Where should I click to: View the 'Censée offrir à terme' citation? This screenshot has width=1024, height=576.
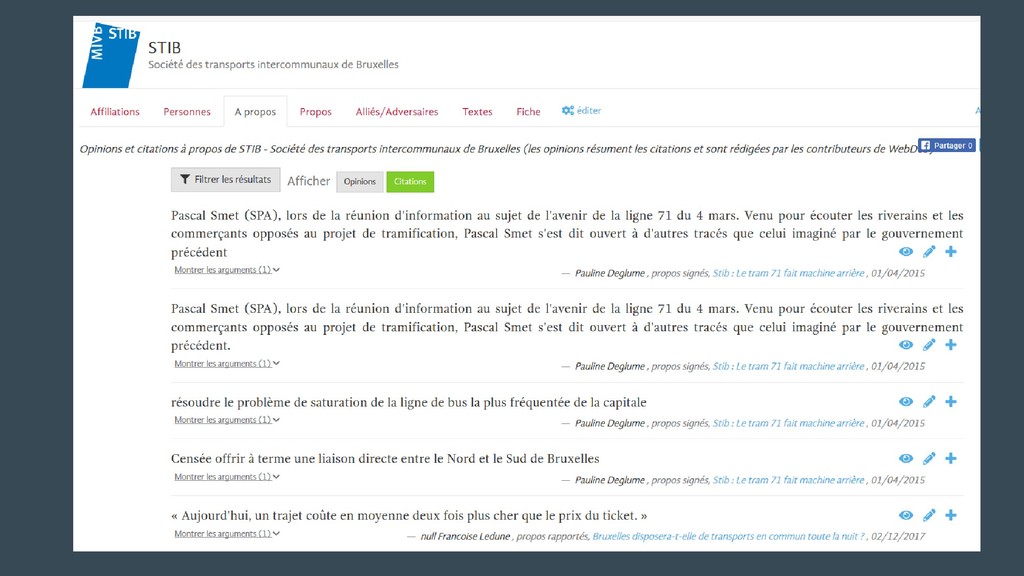click(906, 458)
